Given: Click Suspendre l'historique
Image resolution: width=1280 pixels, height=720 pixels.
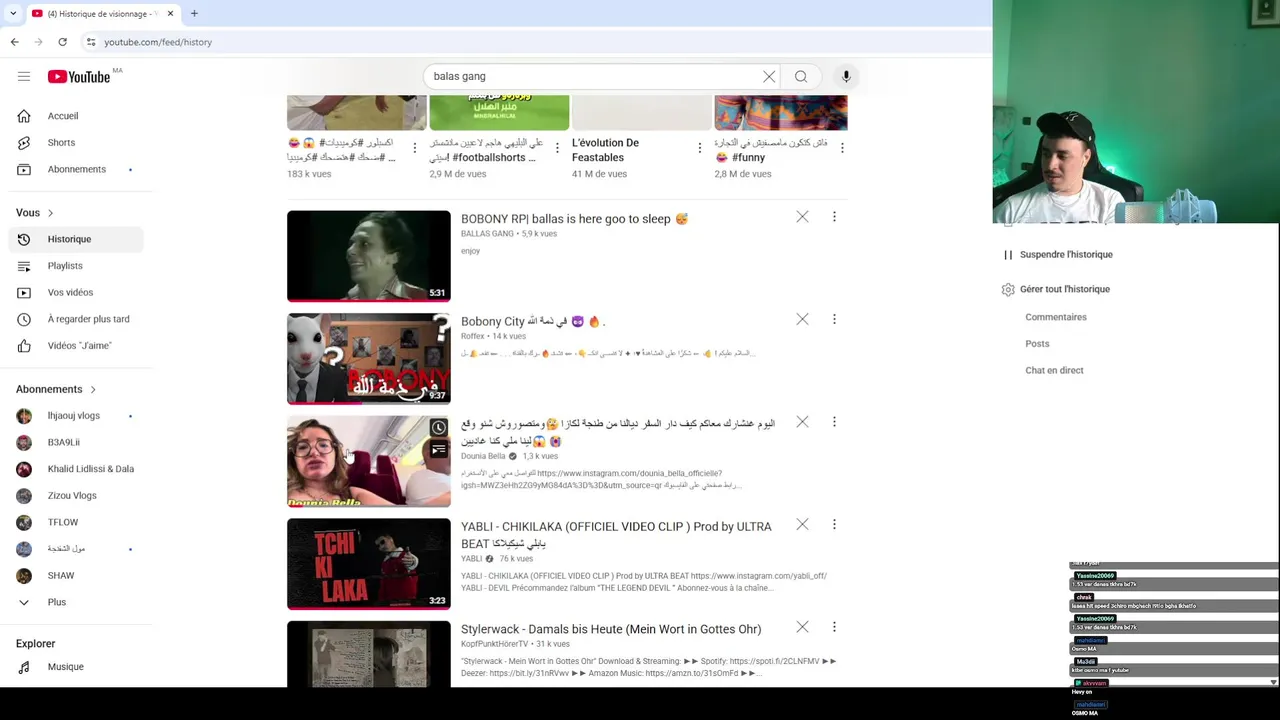Looking at the screenshot, I should click(1066, 254).
